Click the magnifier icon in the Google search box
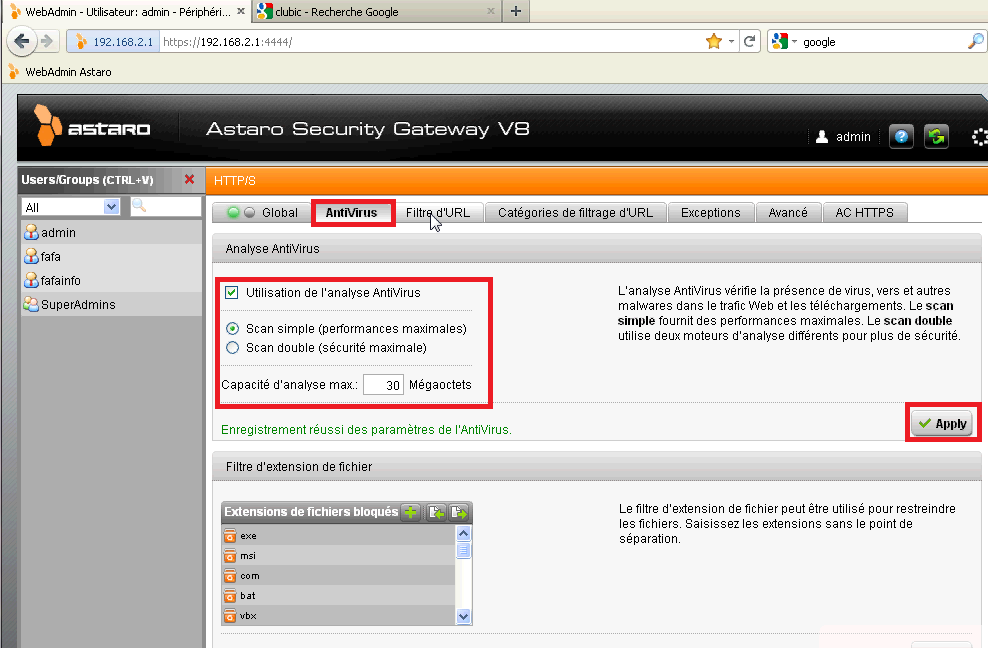The width and height of the screenshot is (988, 648). [x=975, y=42]
